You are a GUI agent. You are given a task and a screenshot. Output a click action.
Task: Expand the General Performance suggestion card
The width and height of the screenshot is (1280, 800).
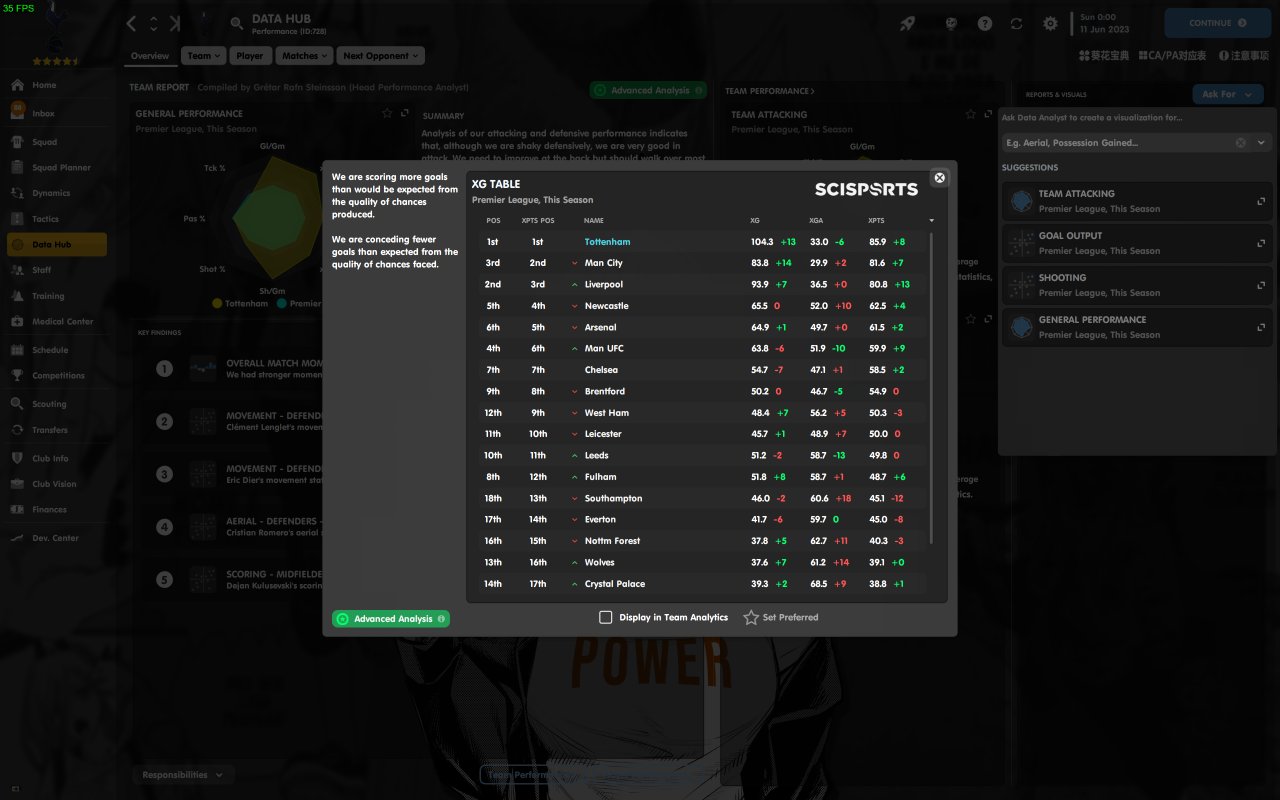click(1261, 327)
